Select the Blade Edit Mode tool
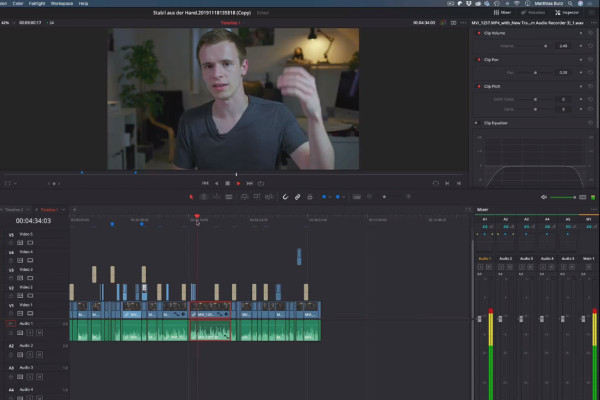 pos(229,197)
